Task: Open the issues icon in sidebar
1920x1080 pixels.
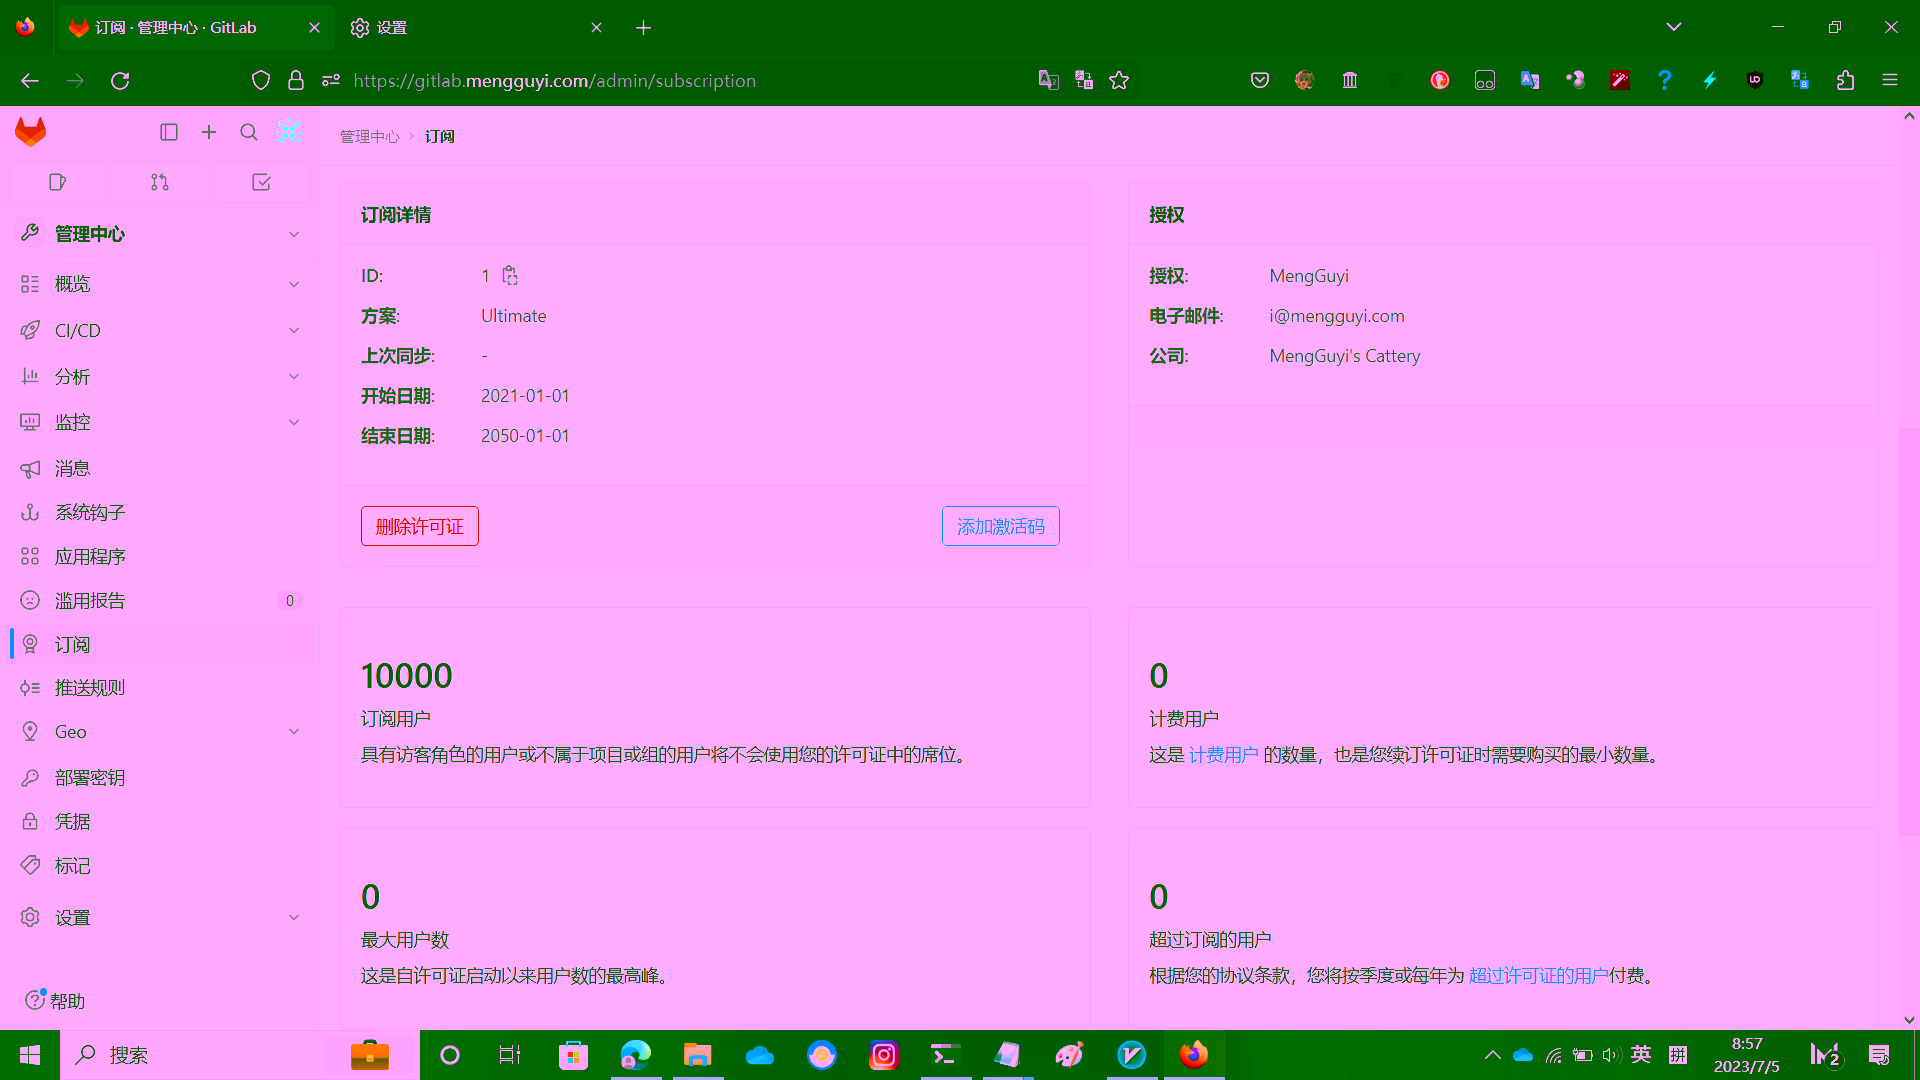Action: click(57, 182)
